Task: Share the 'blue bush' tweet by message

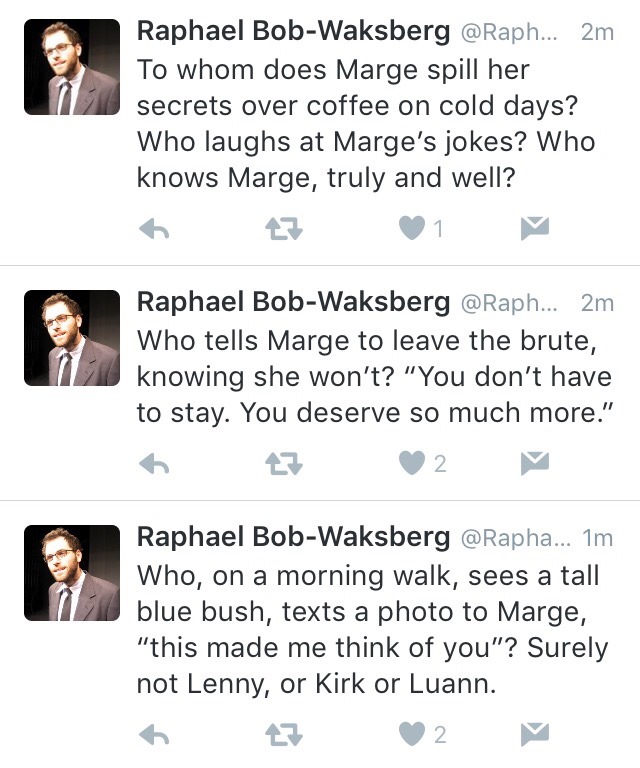Action: (535, 736)
